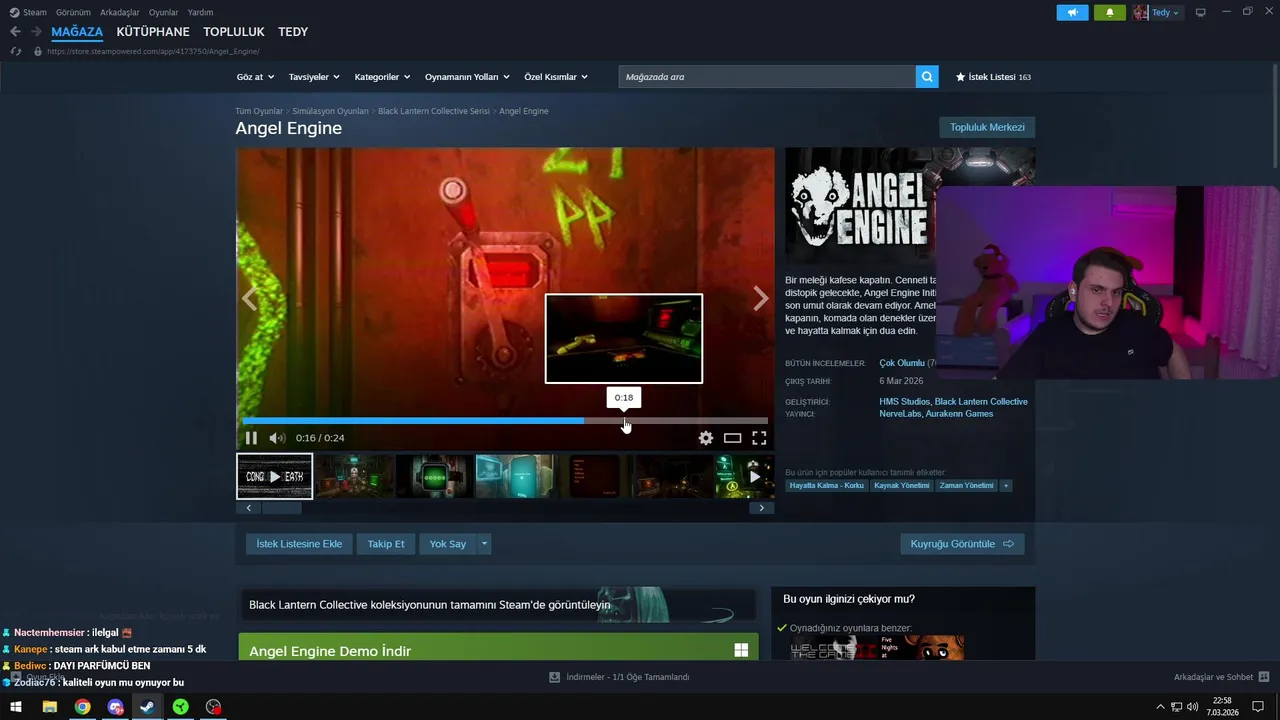This screenshot has width=1280, height=720.
Task: Open the Tedy account dropdown
Action: coord(1166,12)
